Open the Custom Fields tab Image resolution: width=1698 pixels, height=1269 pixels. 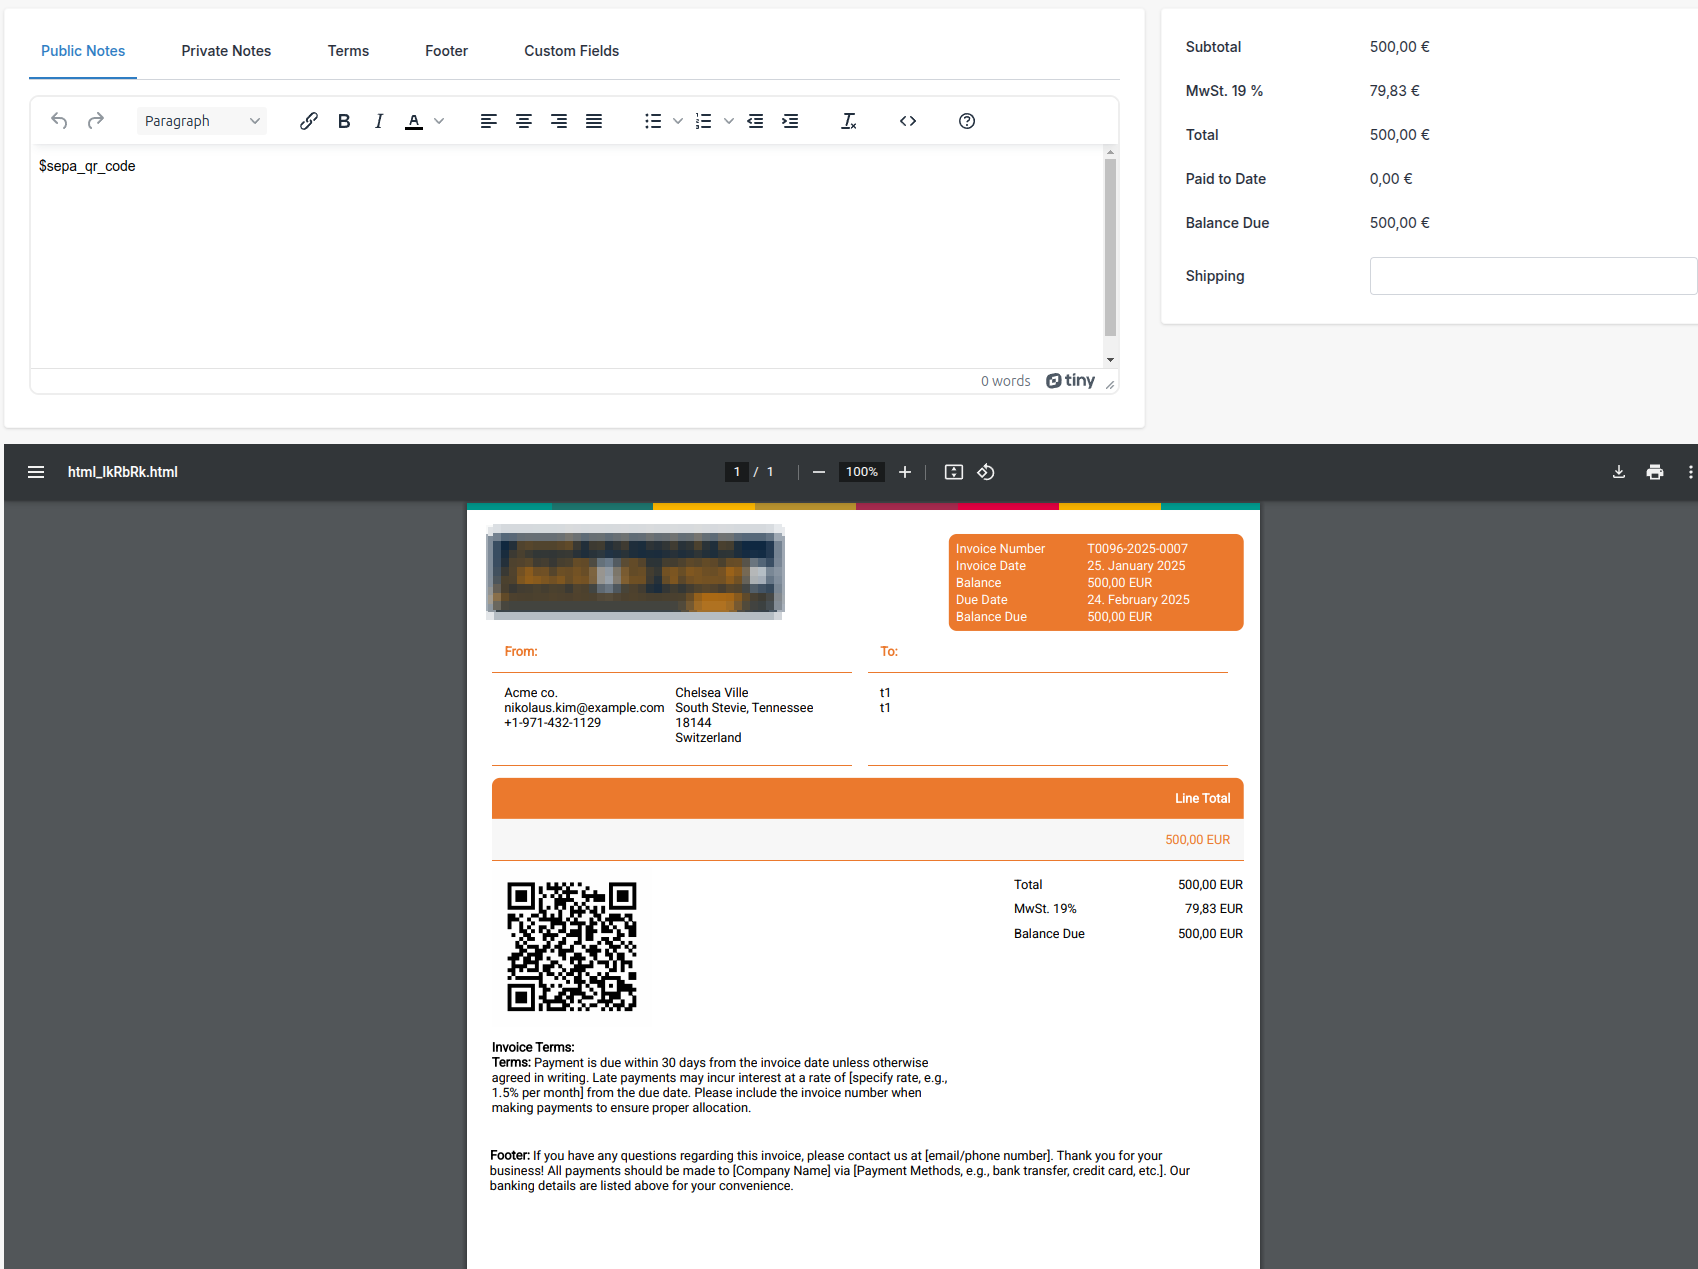(571, 51)
